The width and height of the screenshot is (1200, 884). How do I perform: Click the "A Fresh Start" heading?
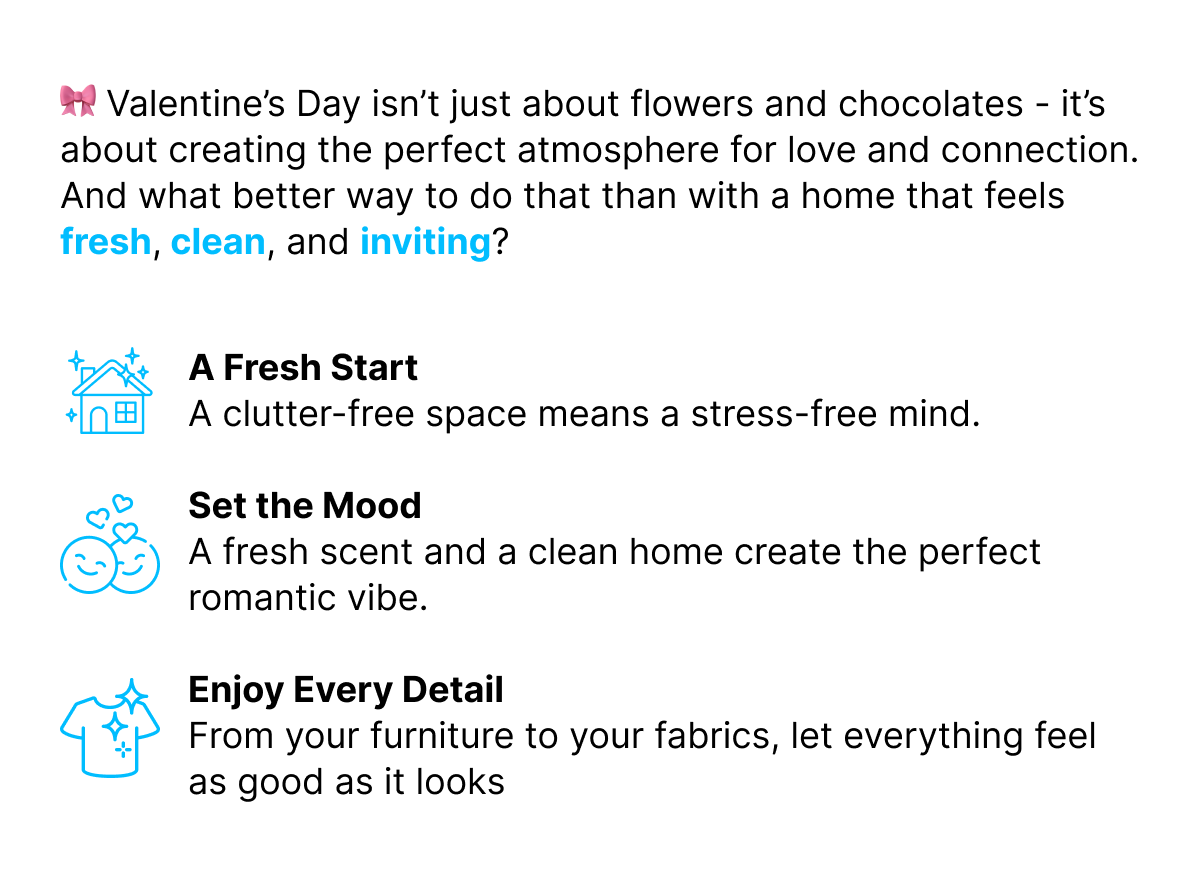tap(303, 368)
